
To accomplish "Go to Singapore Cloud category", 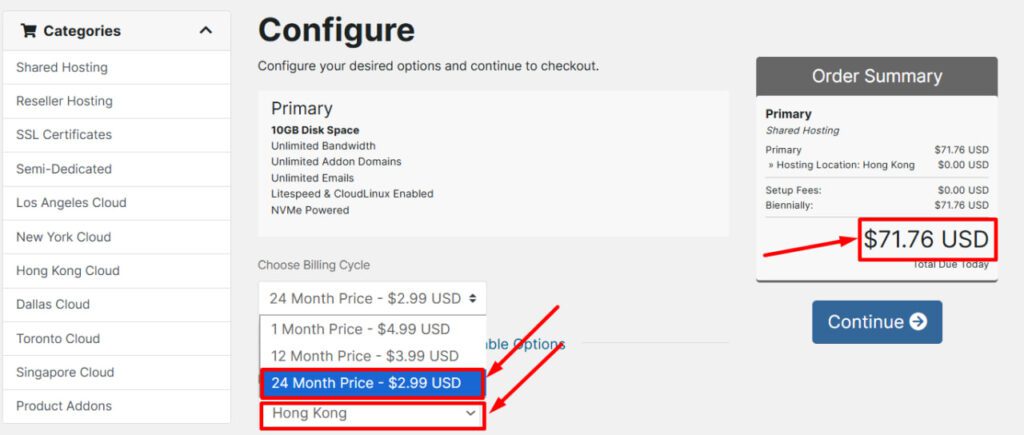I will [65, 373].
